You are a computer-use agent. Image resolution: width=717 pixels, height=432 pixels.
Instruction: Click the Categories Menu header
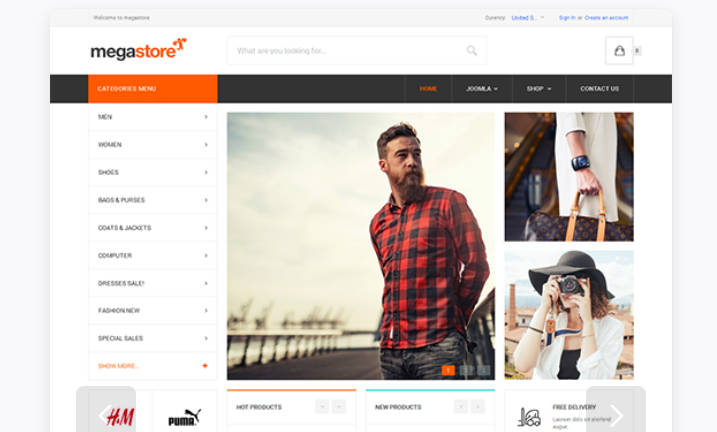point(153,89)
